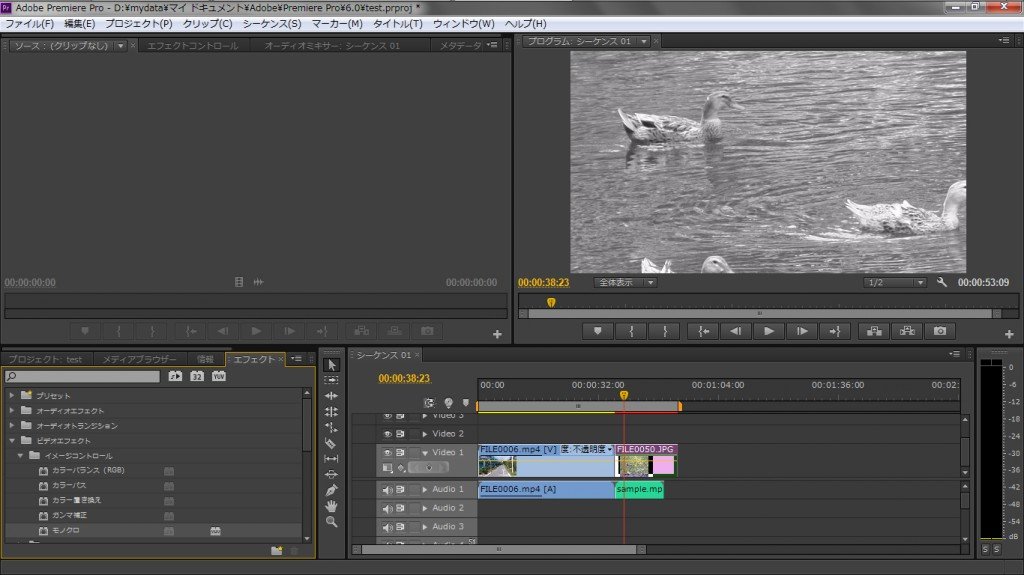
Task: Select the Rolling Edit tool
Action: point(332,412)
